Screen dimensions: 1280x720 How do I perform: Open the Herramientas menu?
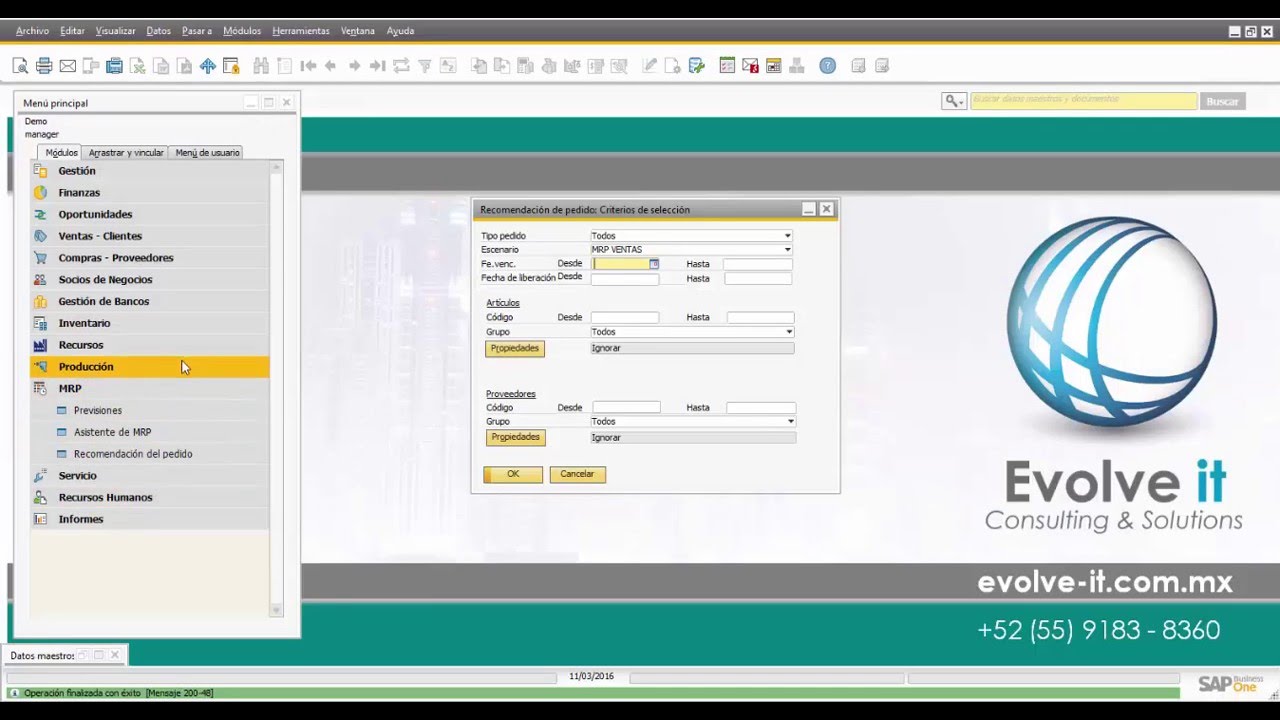coord(300,31)
